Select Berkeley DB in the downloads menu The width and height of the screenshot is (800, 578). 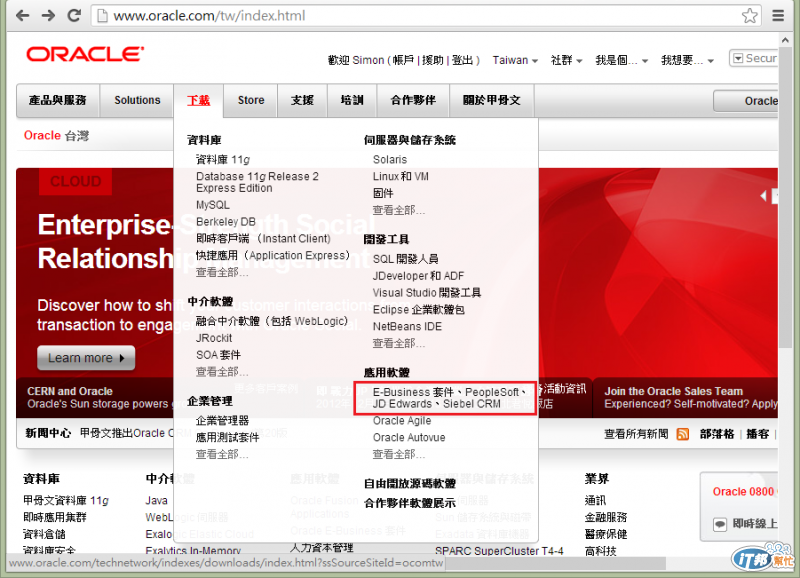[x=226, y=222]
